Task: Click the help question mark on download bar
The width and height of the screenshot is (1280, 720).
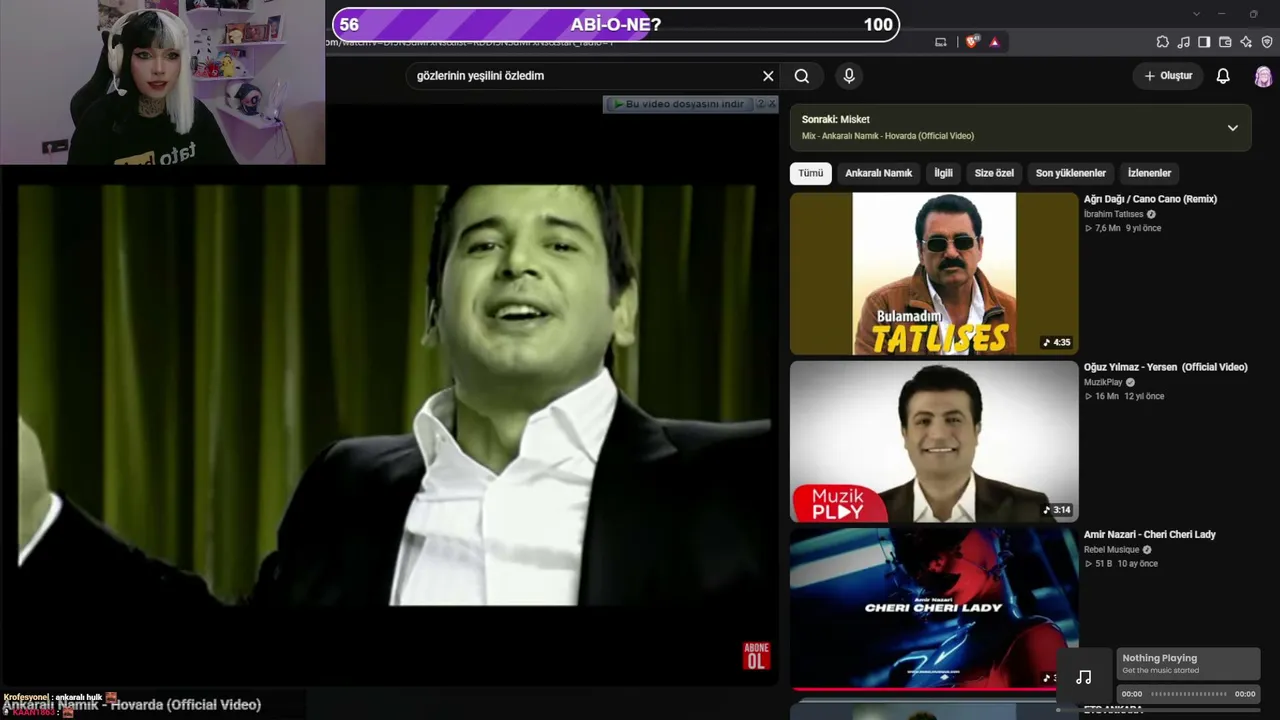Action: [x=761, y=104]
